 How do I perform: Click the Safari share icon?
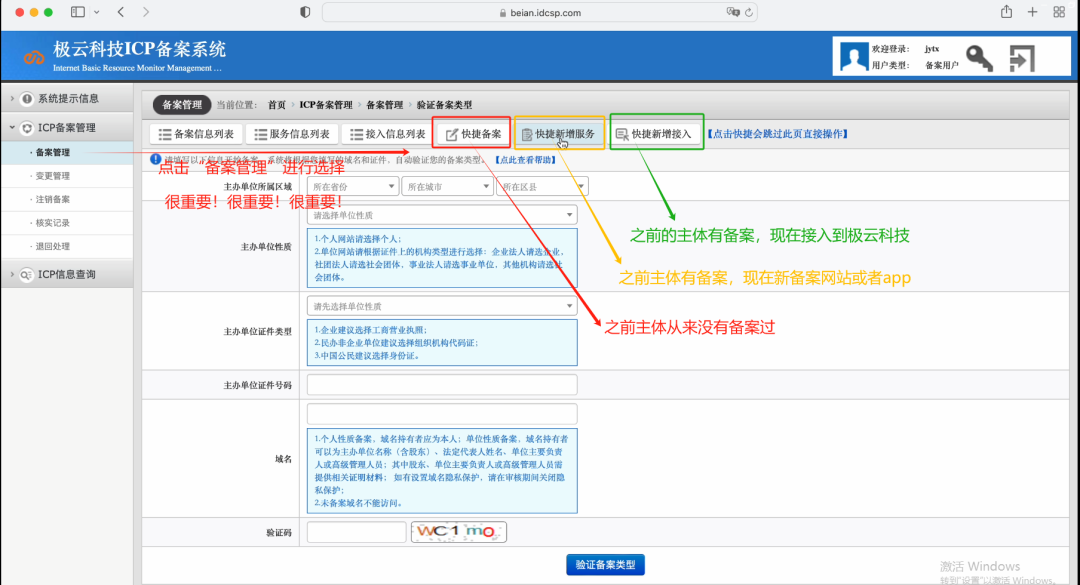(x=1005, y=12)
